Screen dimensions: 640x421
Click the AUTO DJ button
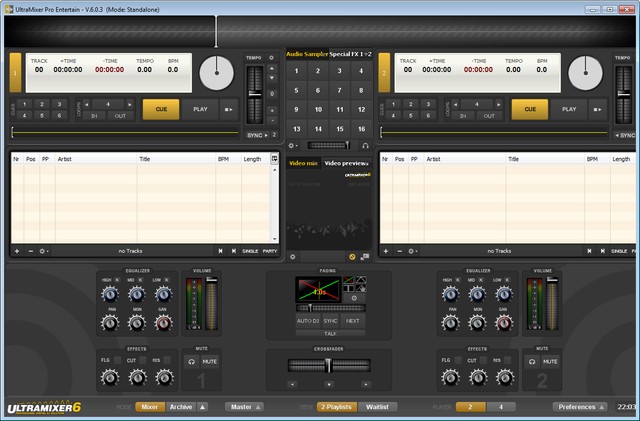coord(307,321)
